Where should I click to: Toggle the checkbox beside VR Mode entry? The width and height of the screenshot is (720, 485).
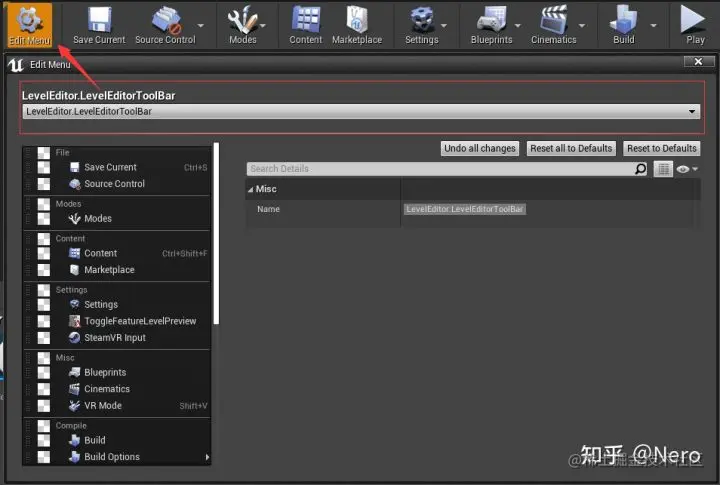[44, 406]
